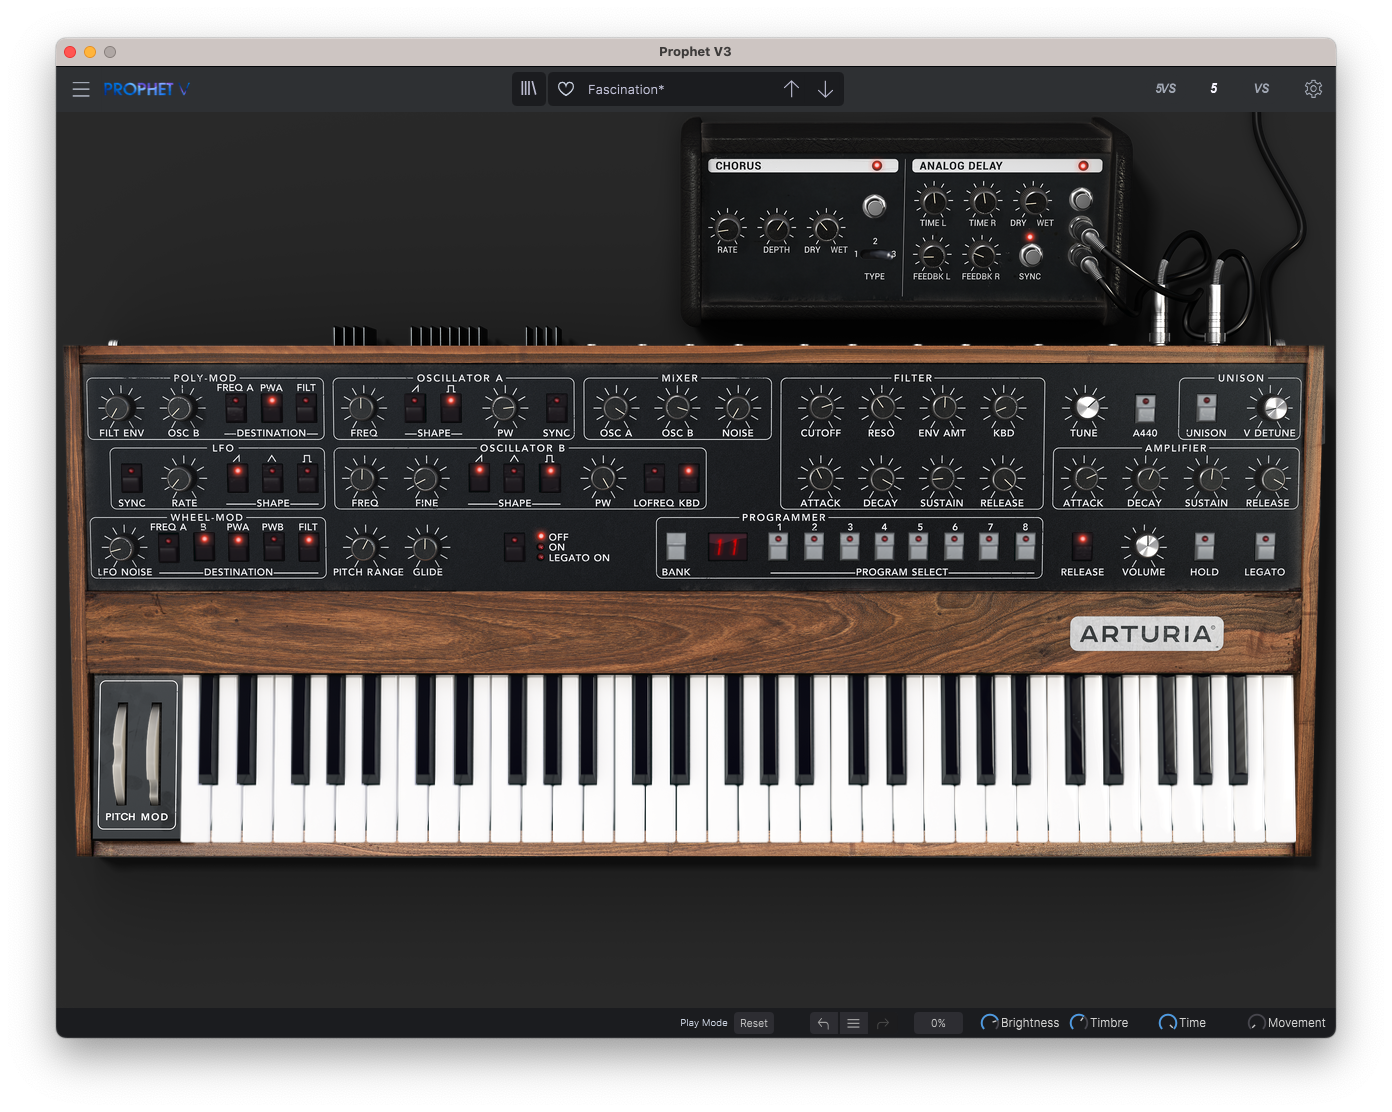Switch to 5/VS hybrid mode tab
Viewport: 1392px width, 1112px height.
click(1165, 89)
